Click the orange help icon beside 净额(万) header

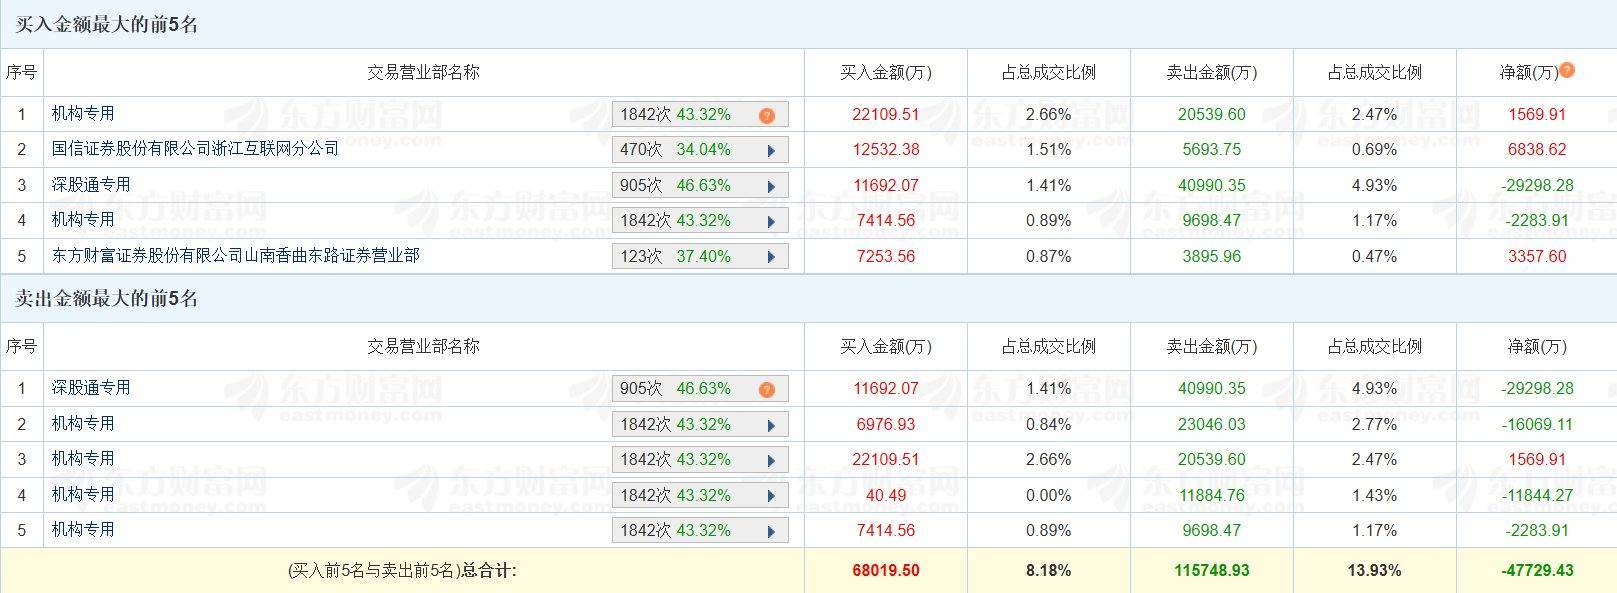(x=1567, y=70)
